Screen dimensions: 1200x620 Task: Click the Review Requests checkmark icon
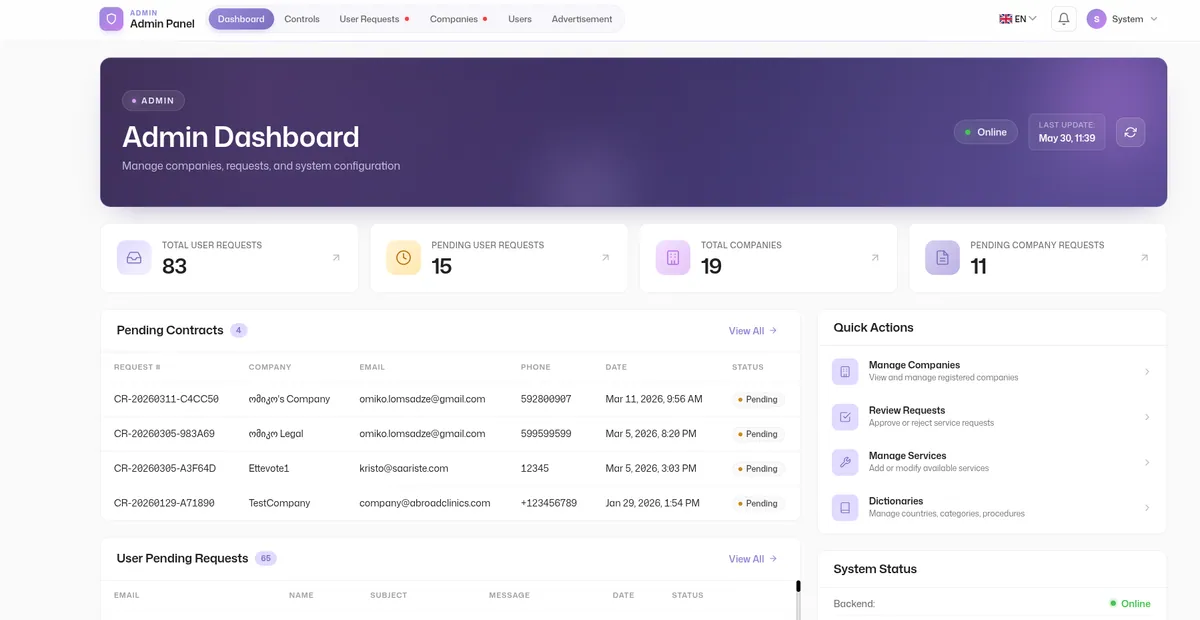[845, 417]
